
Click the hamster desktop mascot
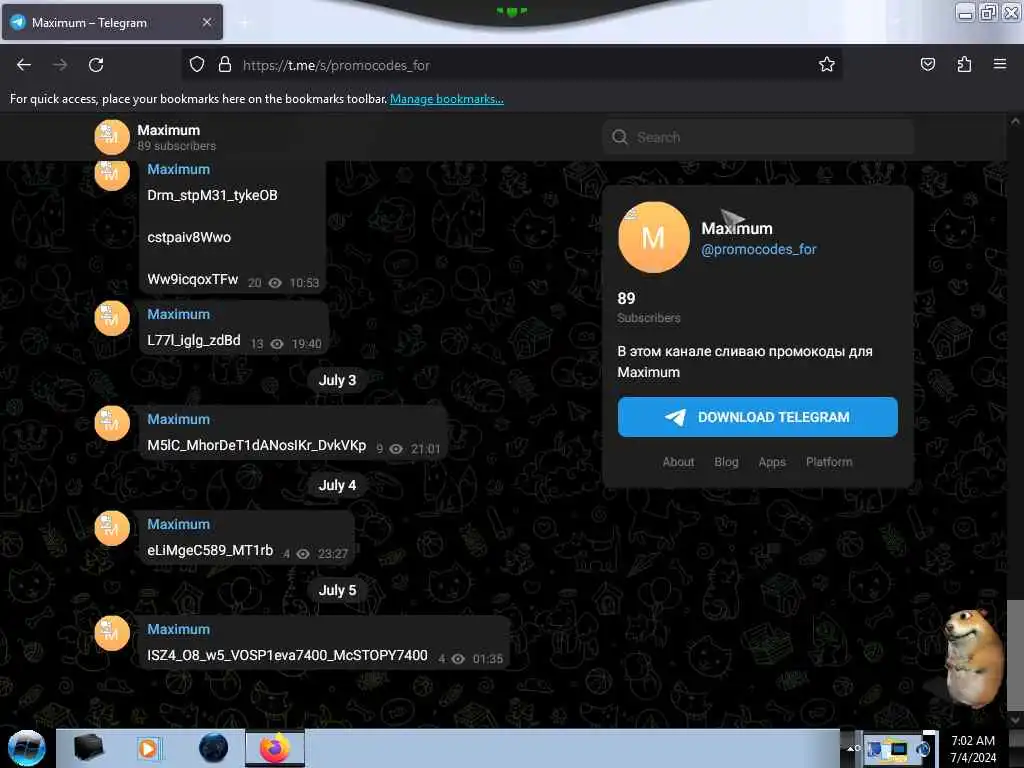click(x=974, y=658)
